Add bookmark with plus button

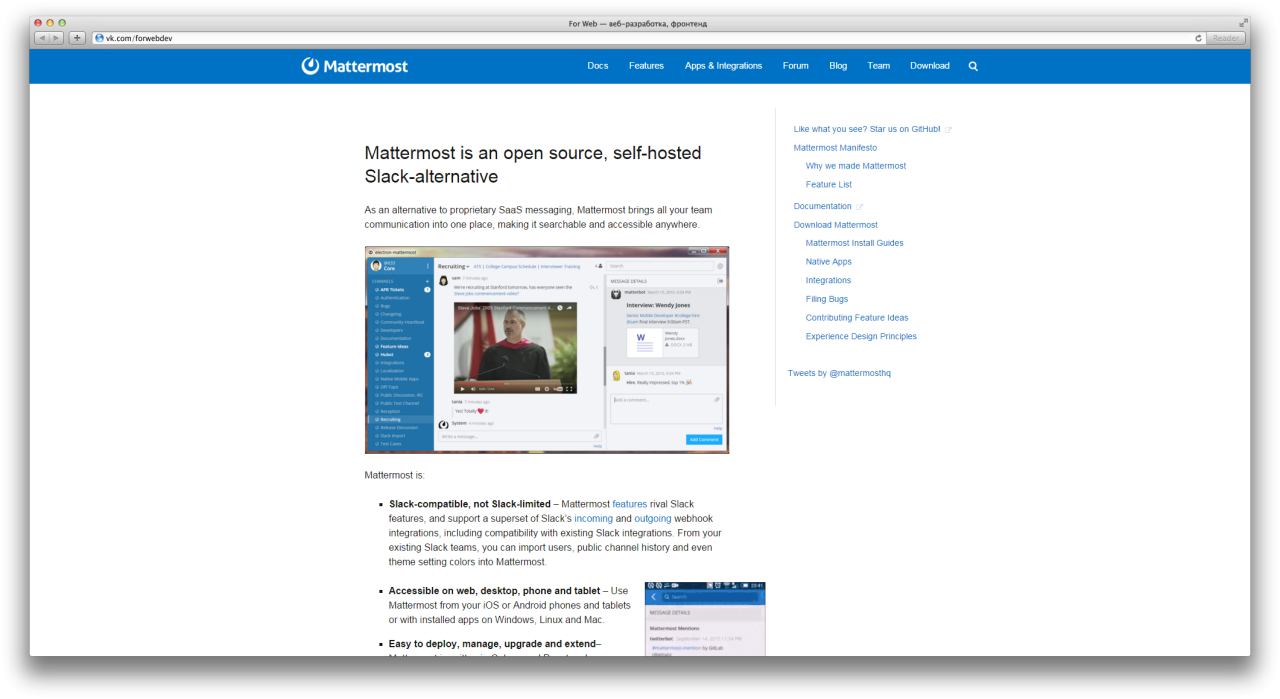78,38
